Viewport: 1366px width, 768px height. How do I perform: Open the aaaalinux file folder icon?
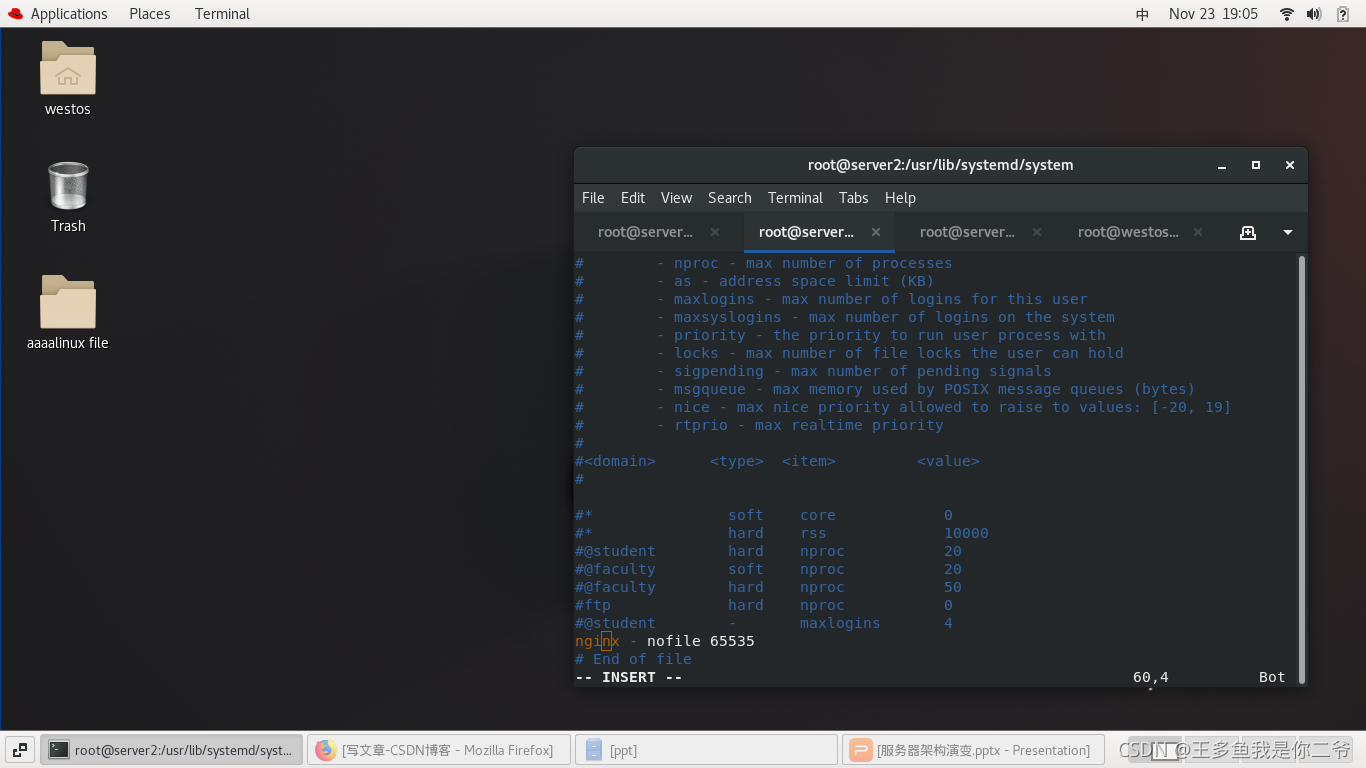pos(68,302)
